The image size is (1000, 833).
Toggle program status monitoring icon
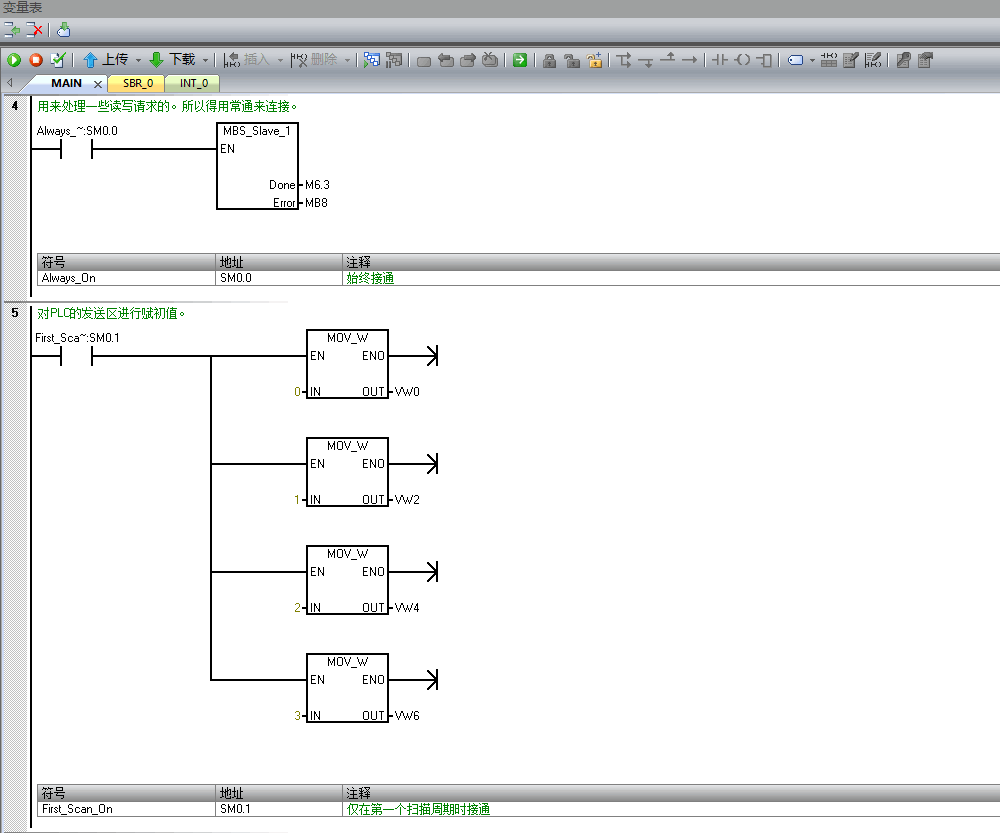click(371, 60)
